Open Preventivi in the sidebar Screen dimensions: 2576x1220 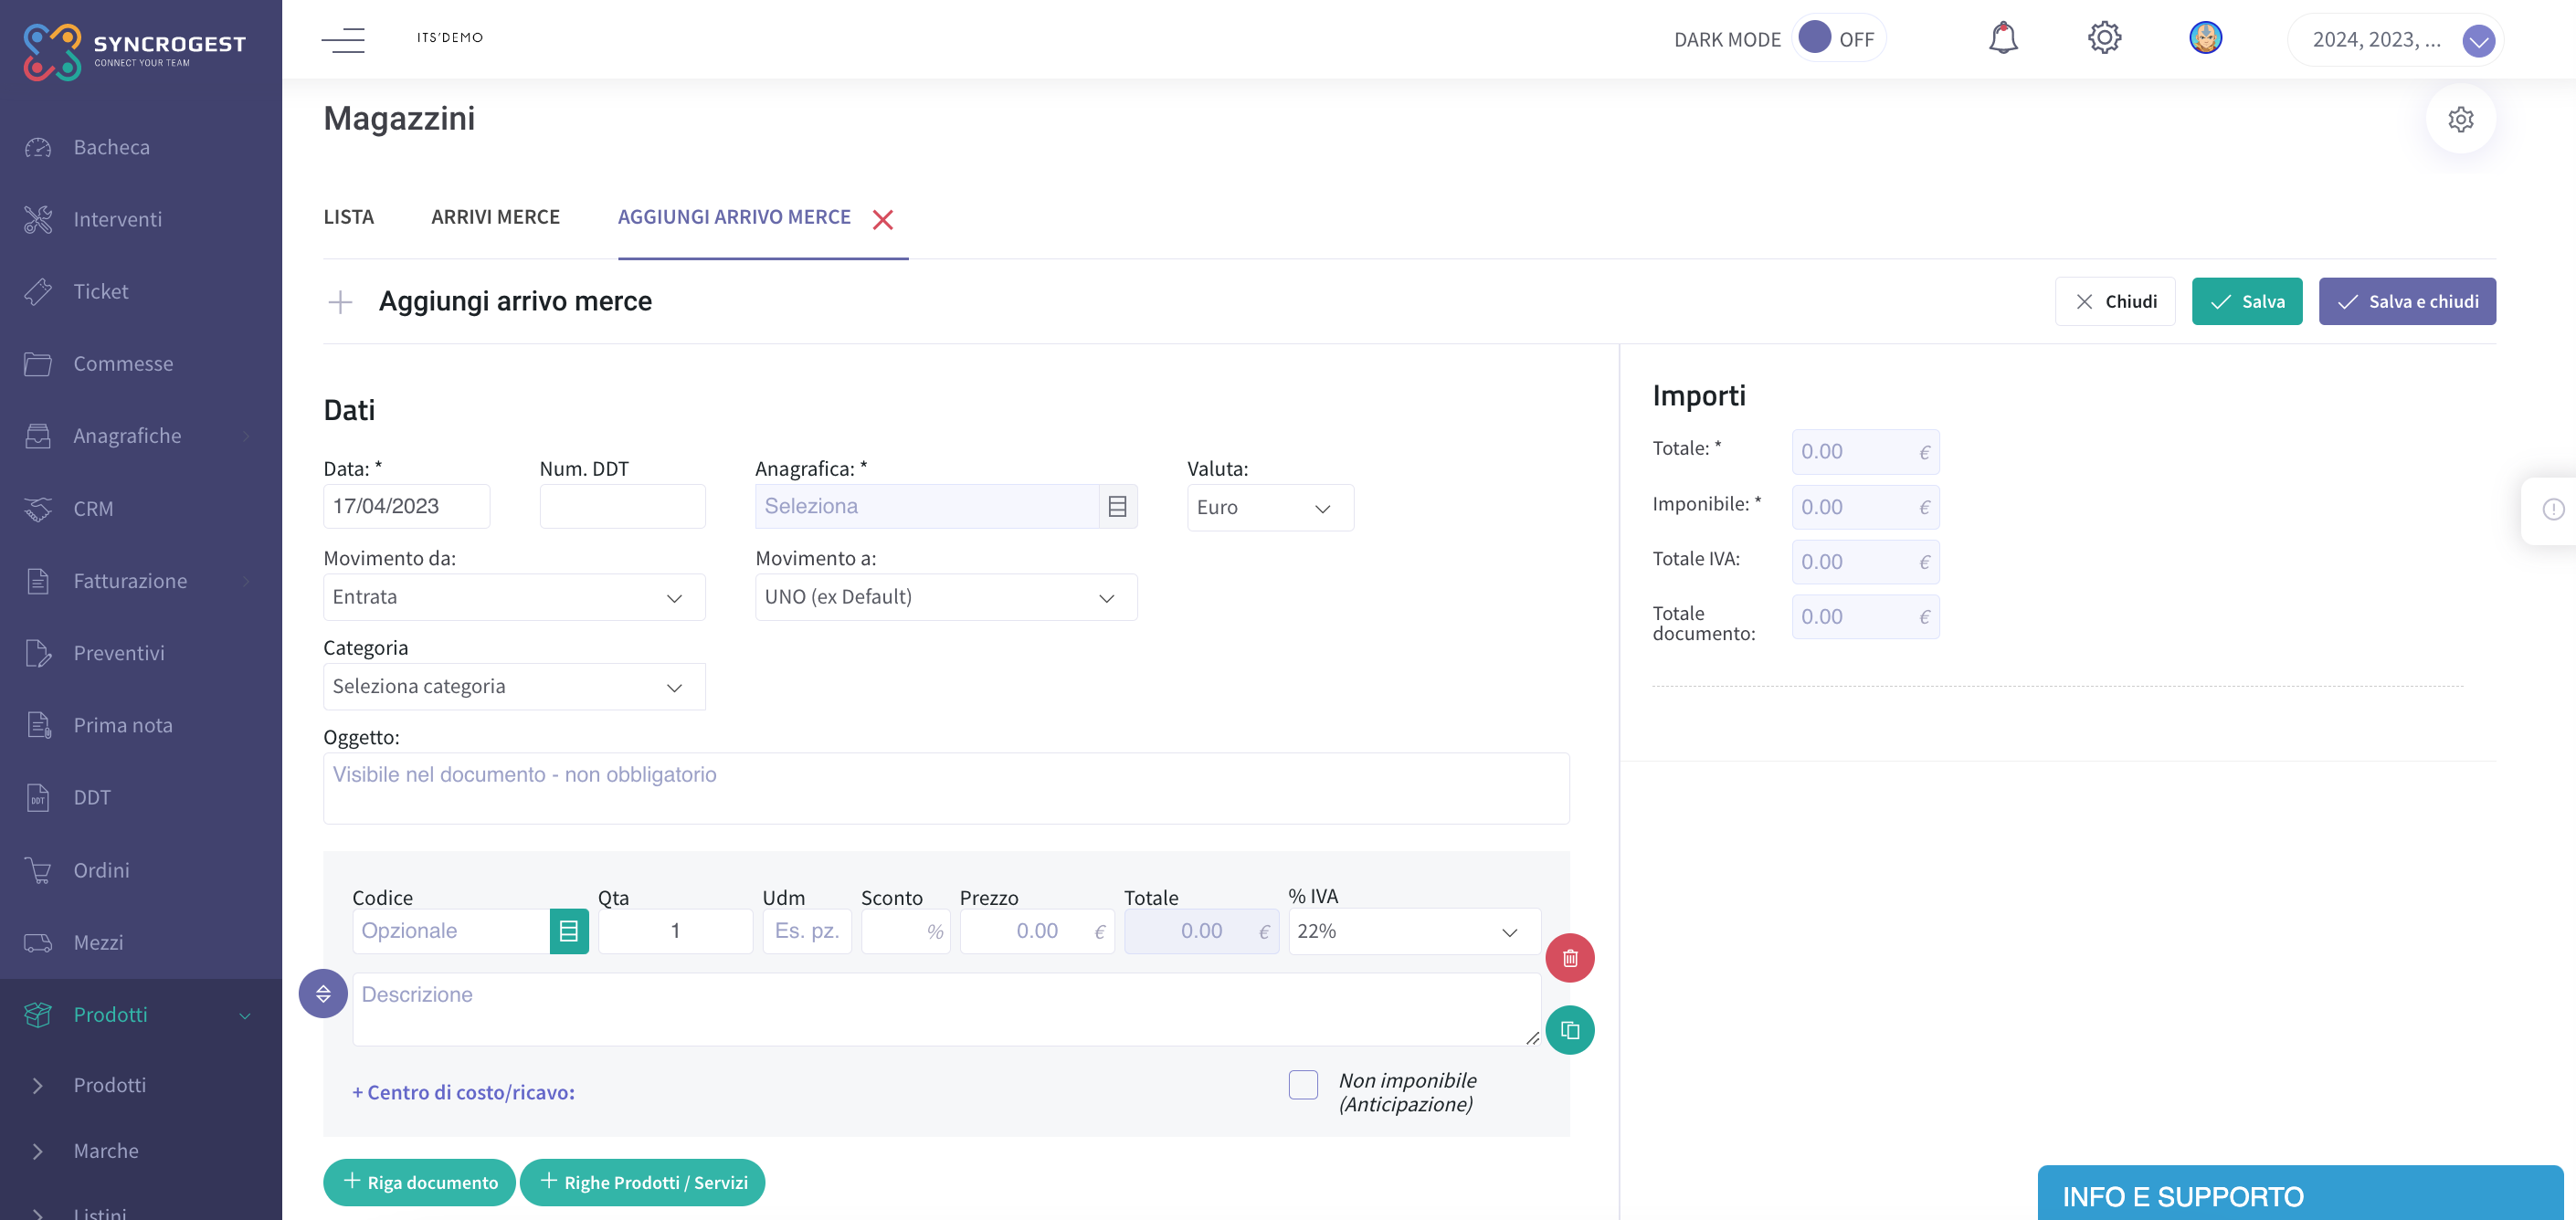tap(118, 653)
